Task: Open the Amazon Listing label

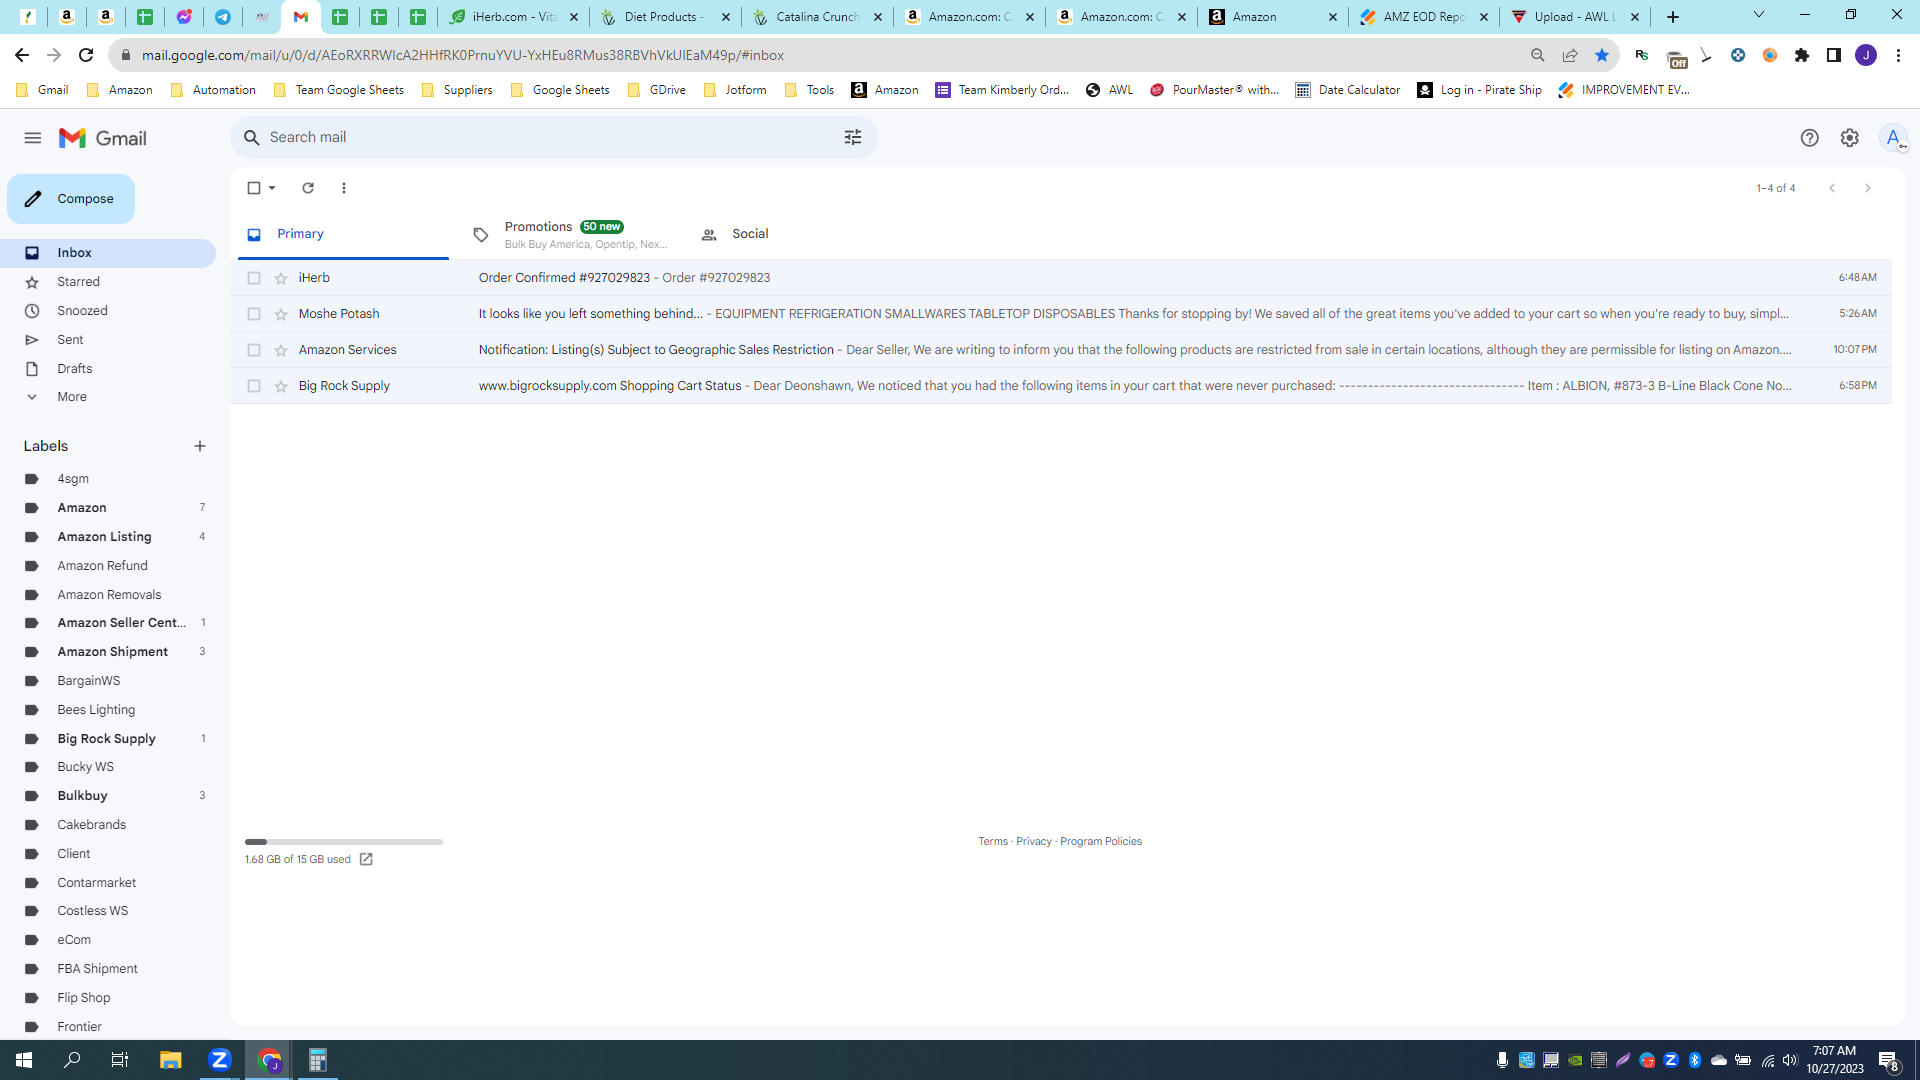Action: point(104,537)
